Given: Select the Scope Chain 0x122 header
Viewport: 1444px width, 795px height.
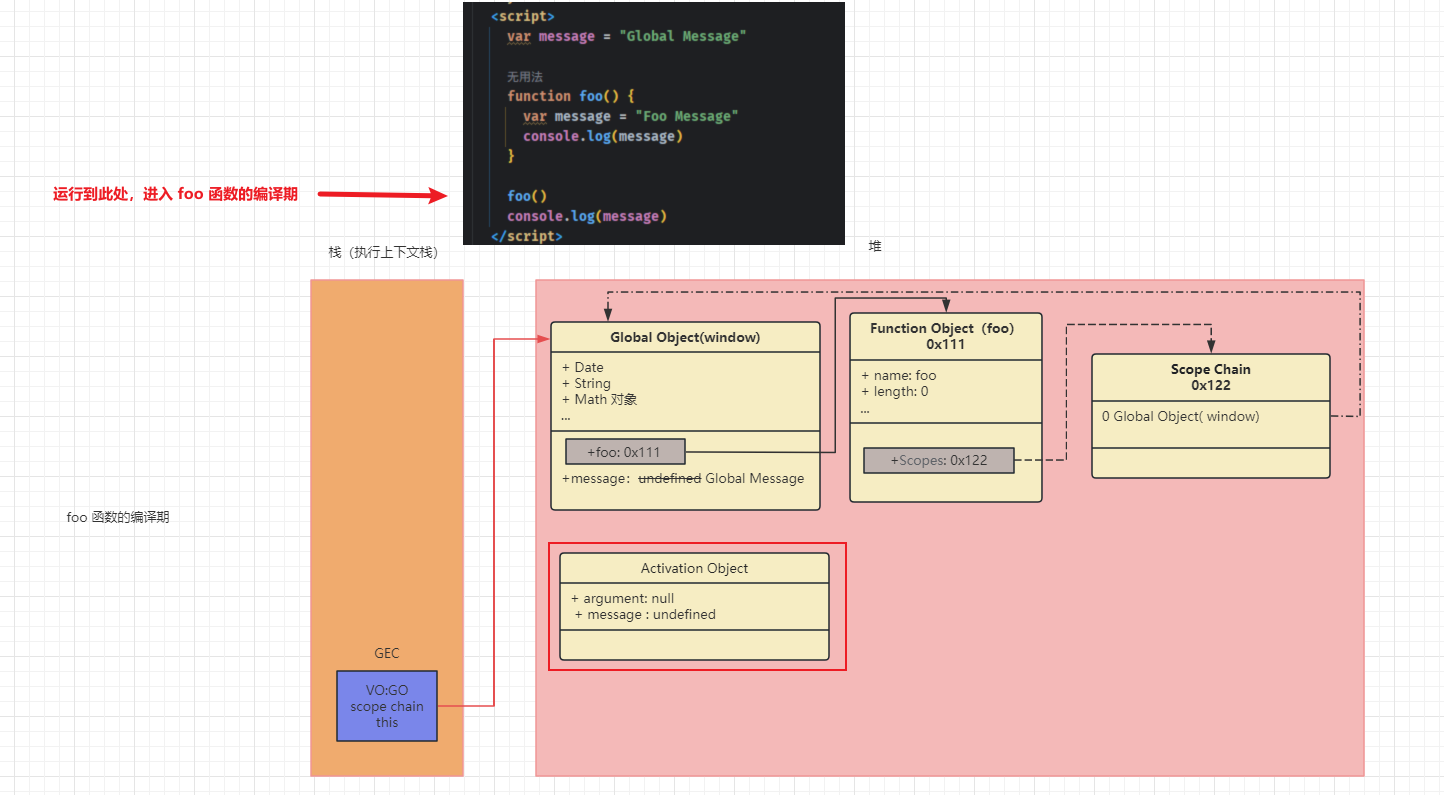Looking at the screenshot, I should point(1210,377).
